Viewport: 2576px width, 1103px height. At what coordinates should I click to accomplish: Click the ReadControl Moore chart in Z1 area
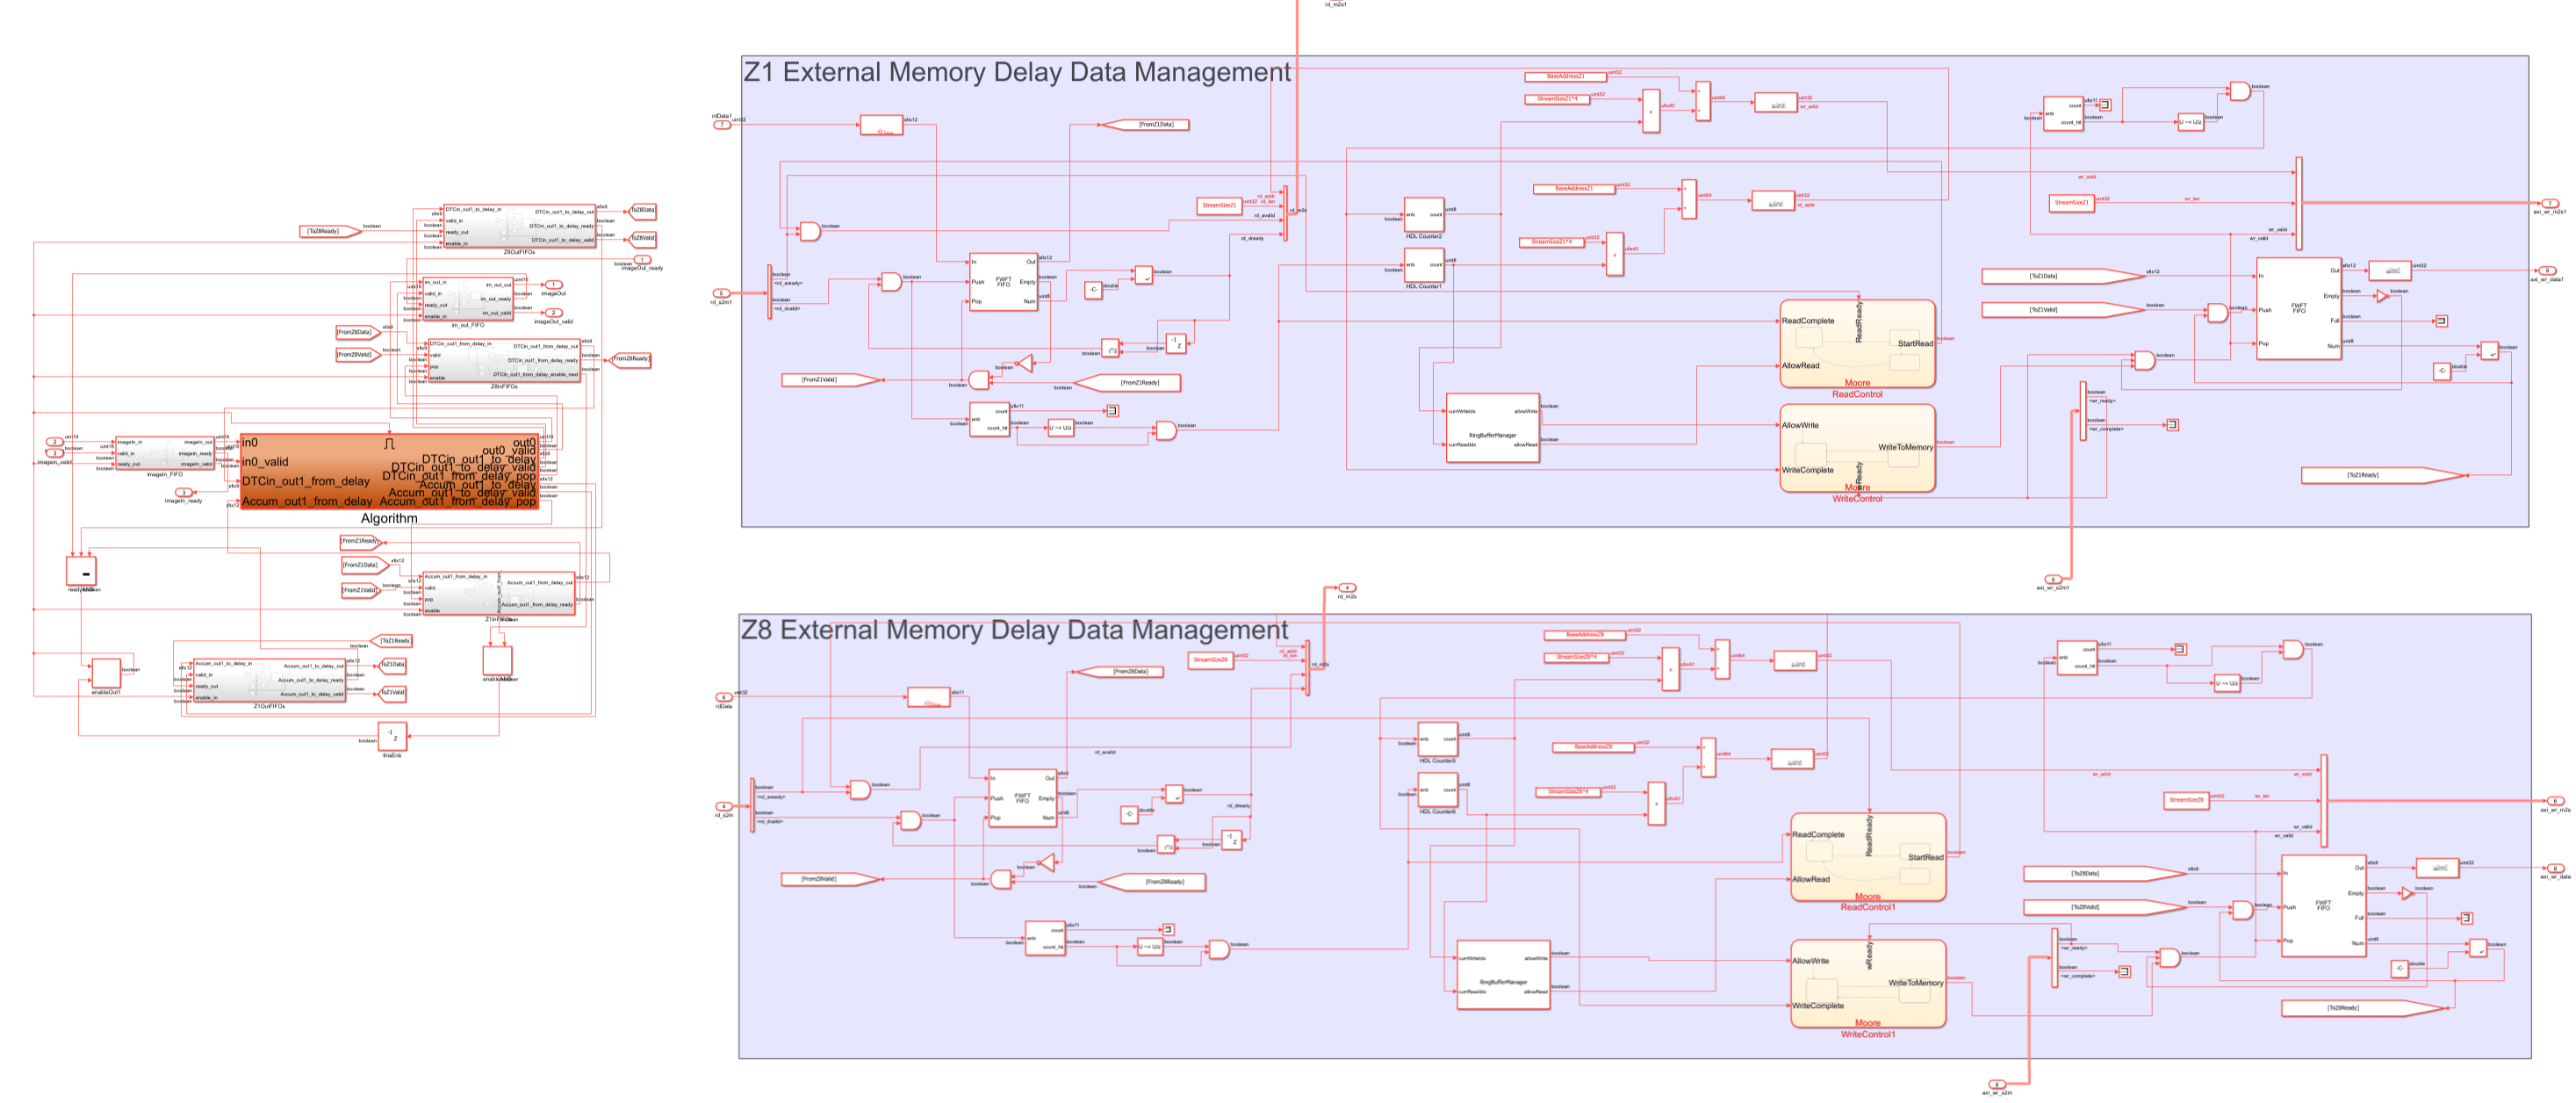1857,343
